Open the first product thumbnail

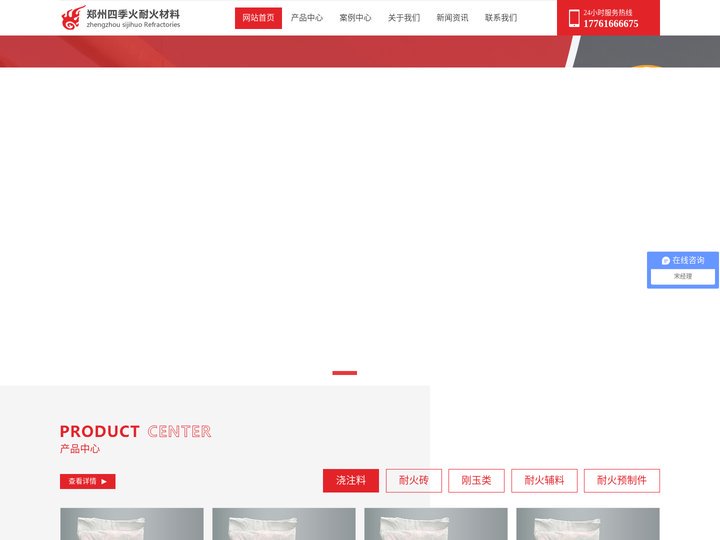tap(132, 524)
